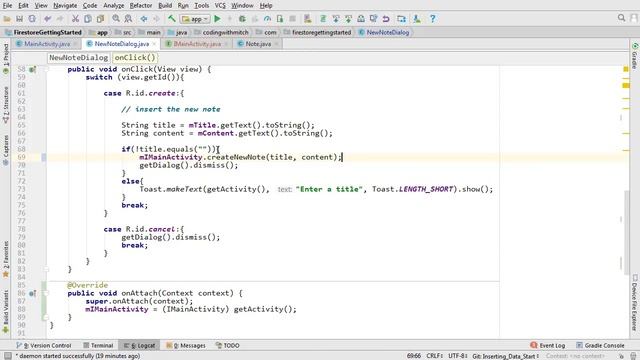Collapse onAttach method fold at line 86

[x=46, y=293]
